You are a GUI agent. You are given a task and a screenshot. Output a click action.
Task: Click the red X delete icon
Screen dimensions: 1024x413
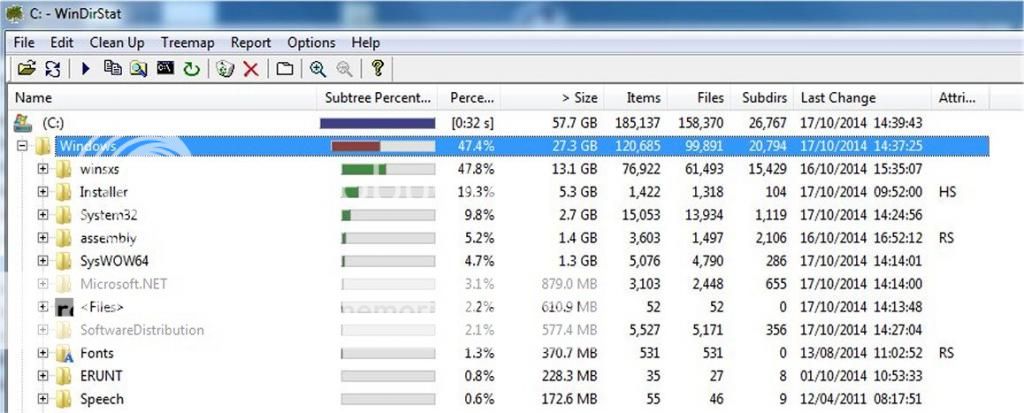pos(251,68)
